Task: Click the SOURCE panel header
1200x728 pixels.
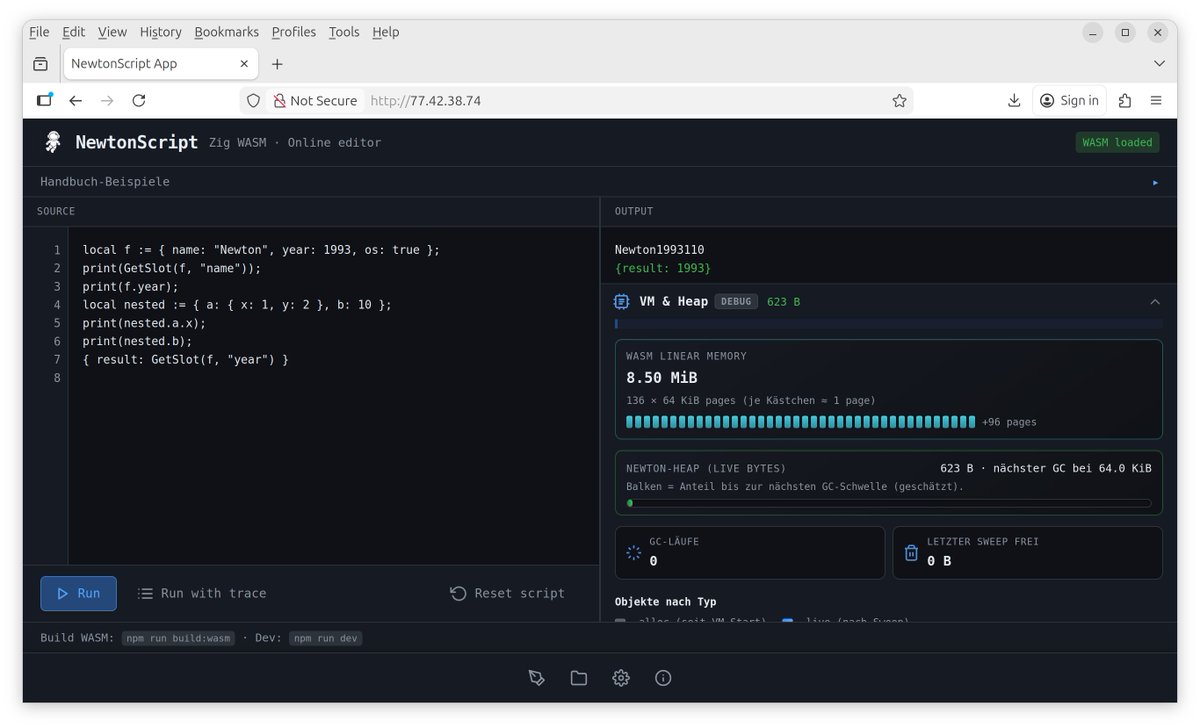Action: [56, 211]
